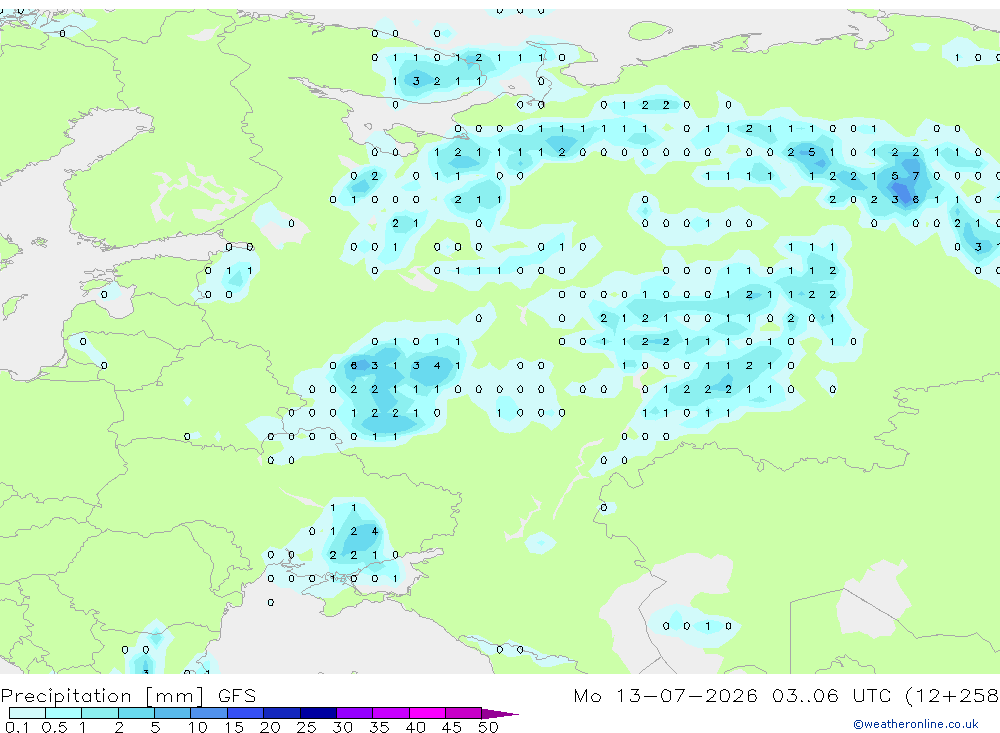
Task: Pick the 15–20 mm legend color swatch
Action: (246, 713)
